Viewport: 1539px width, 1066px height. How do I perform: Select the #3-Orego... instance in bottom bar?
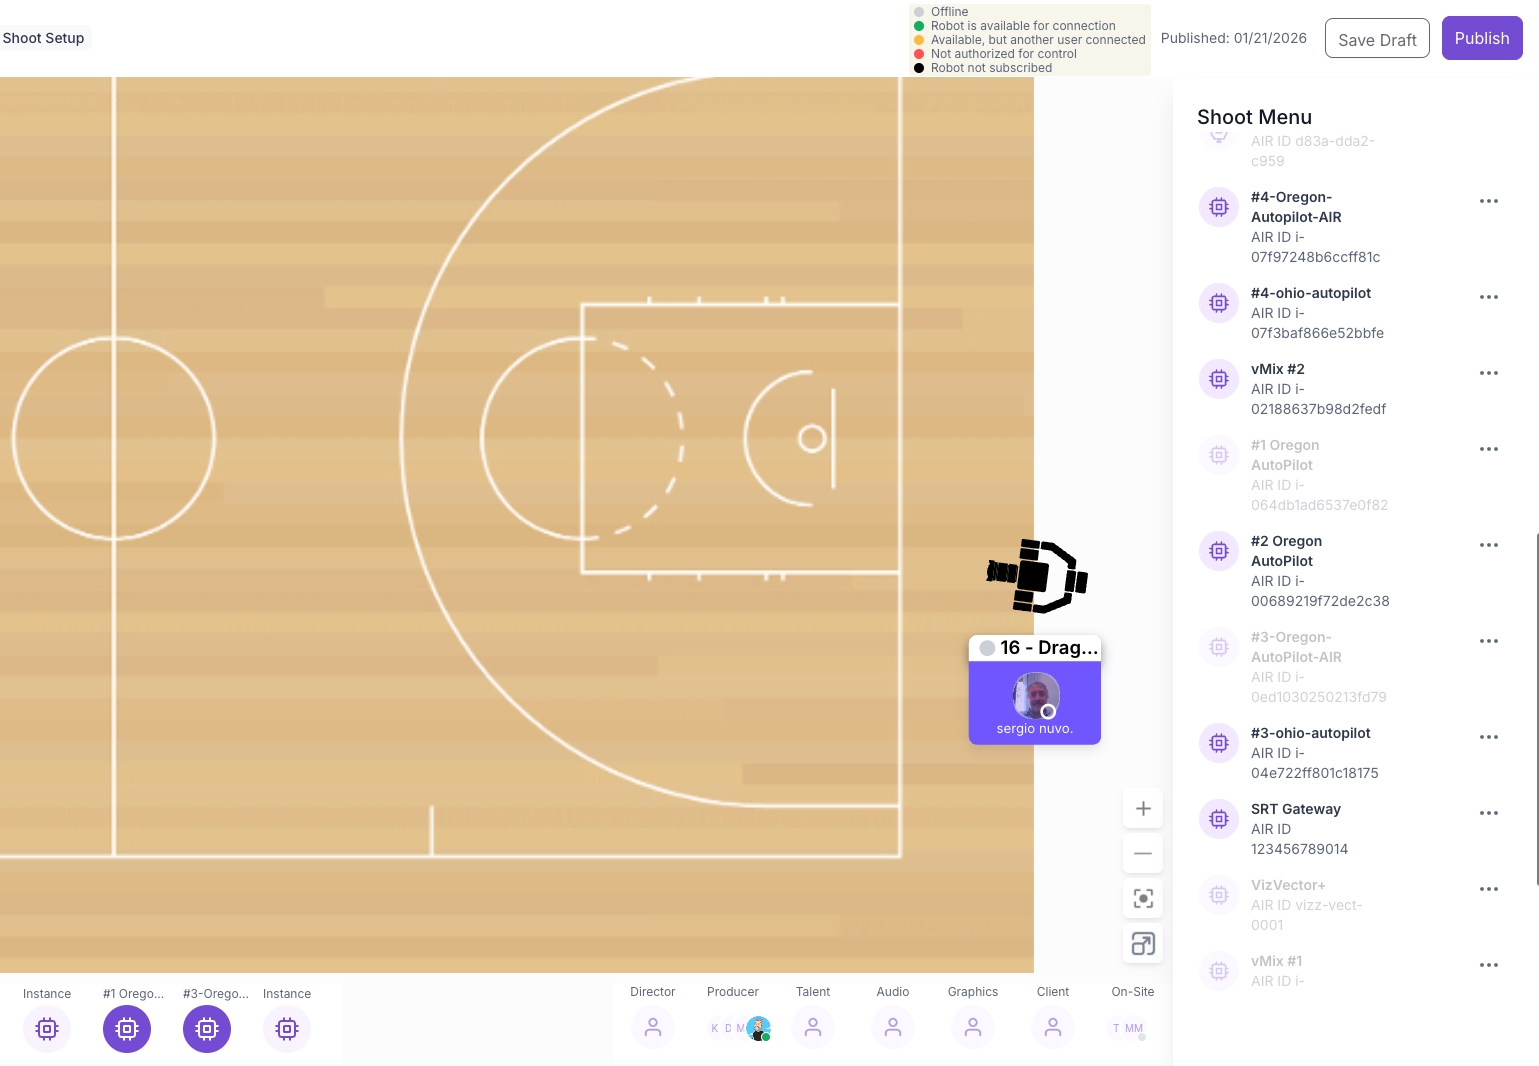(207, 1028)
